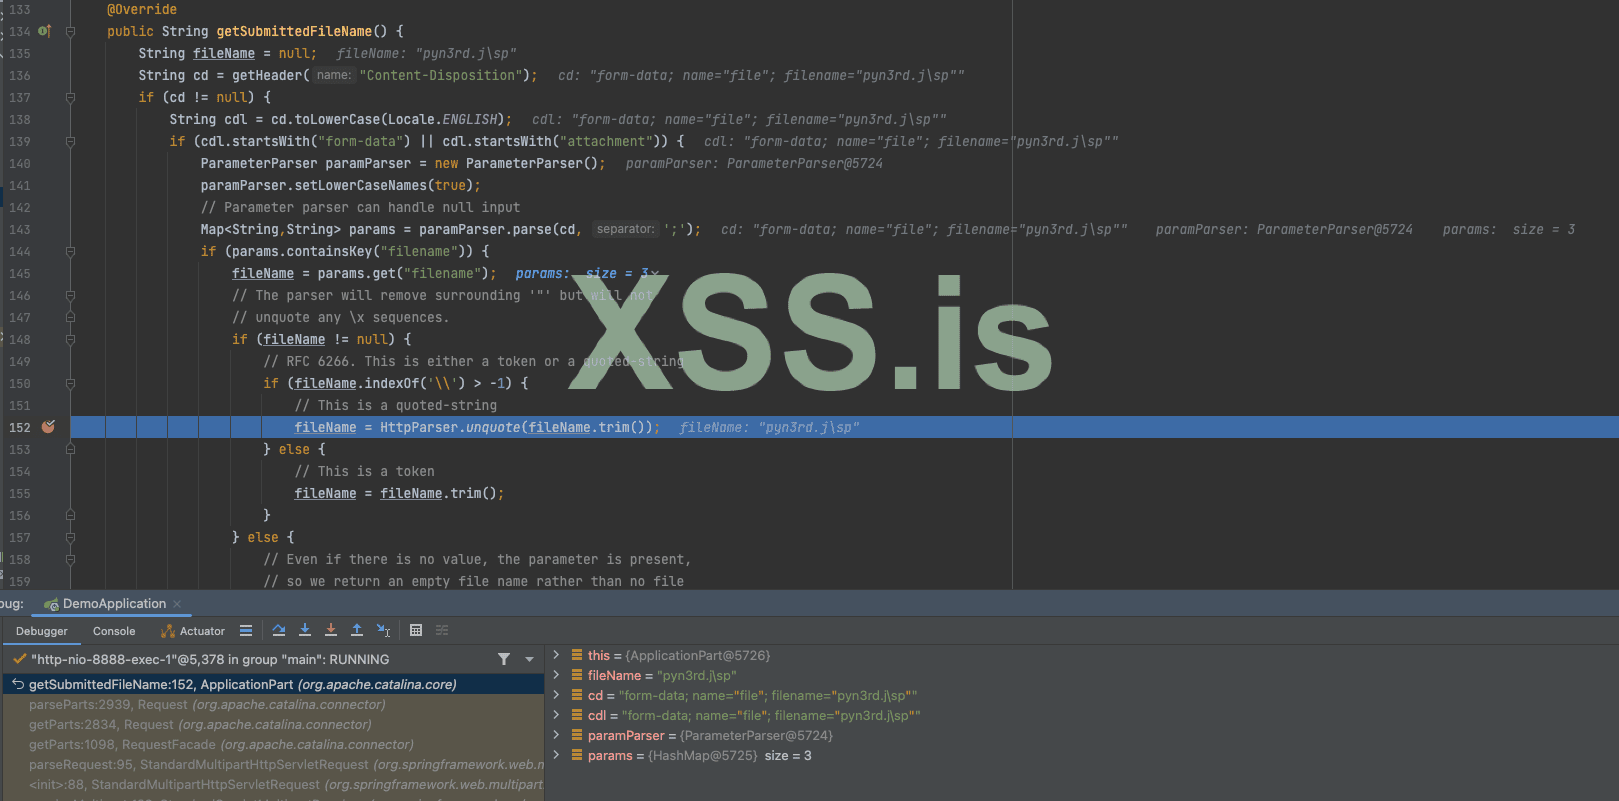Click the inline 'params: size = 3' on line 143
Viewport: 1619px width, 801px height.
click(1509, 229)
